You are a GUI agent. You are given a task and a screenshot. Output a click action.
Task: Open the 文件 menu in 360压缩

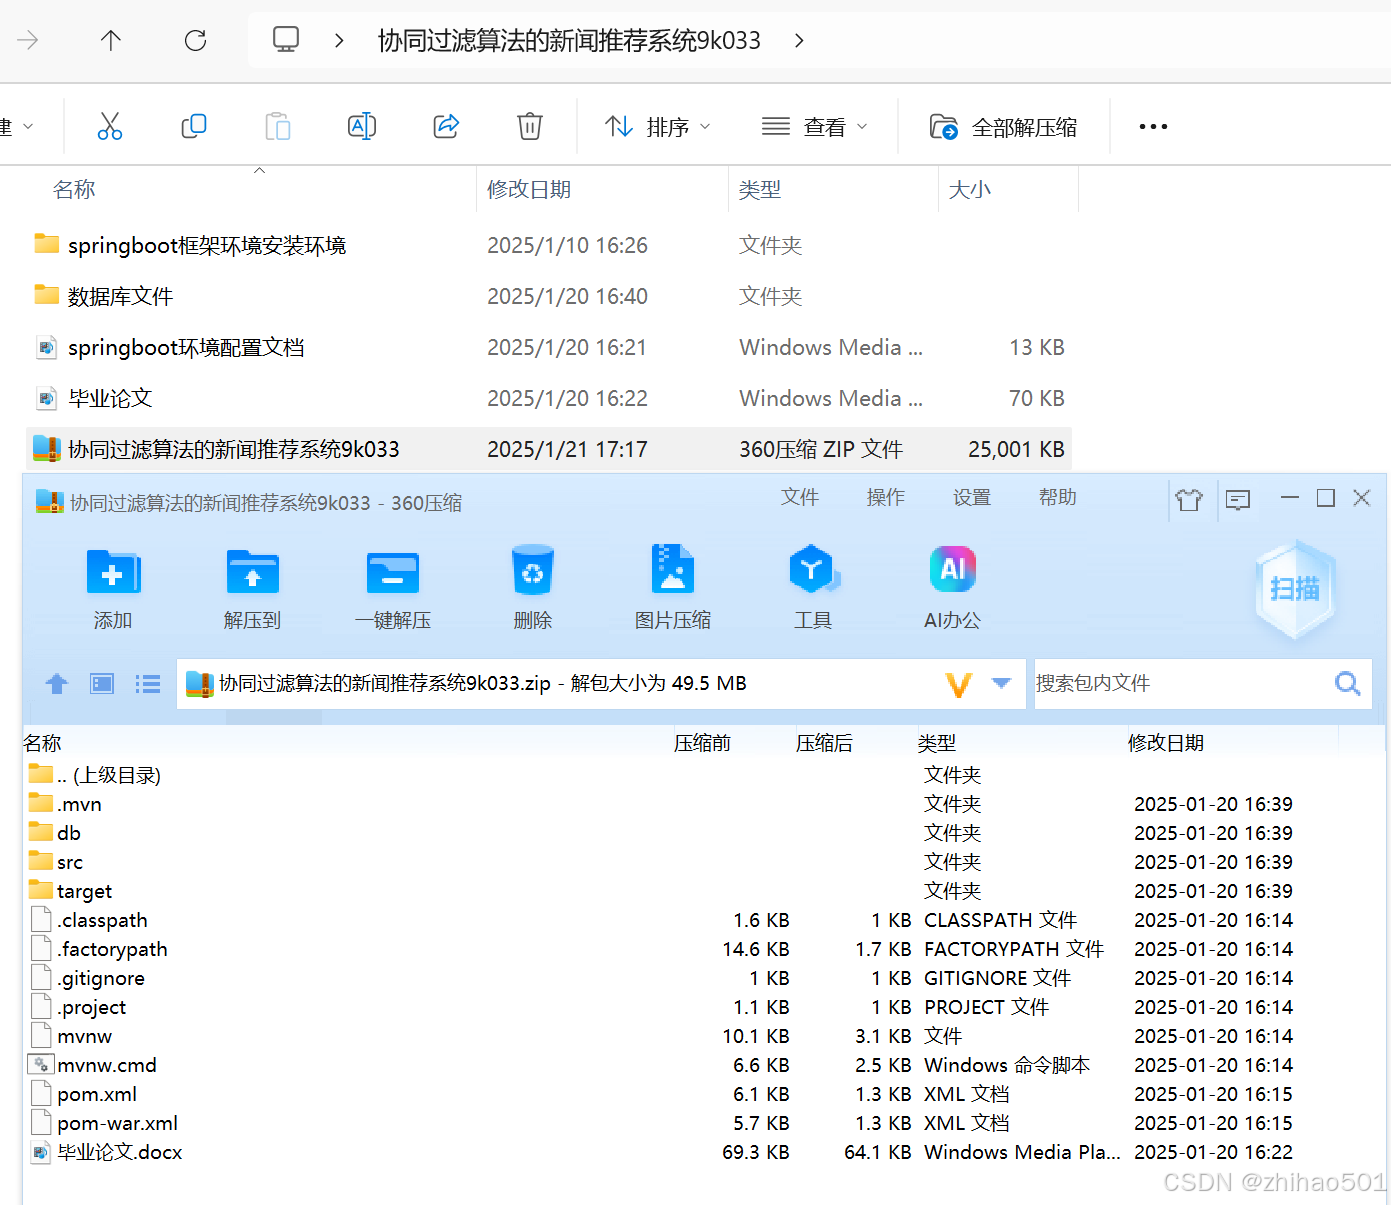800,497
